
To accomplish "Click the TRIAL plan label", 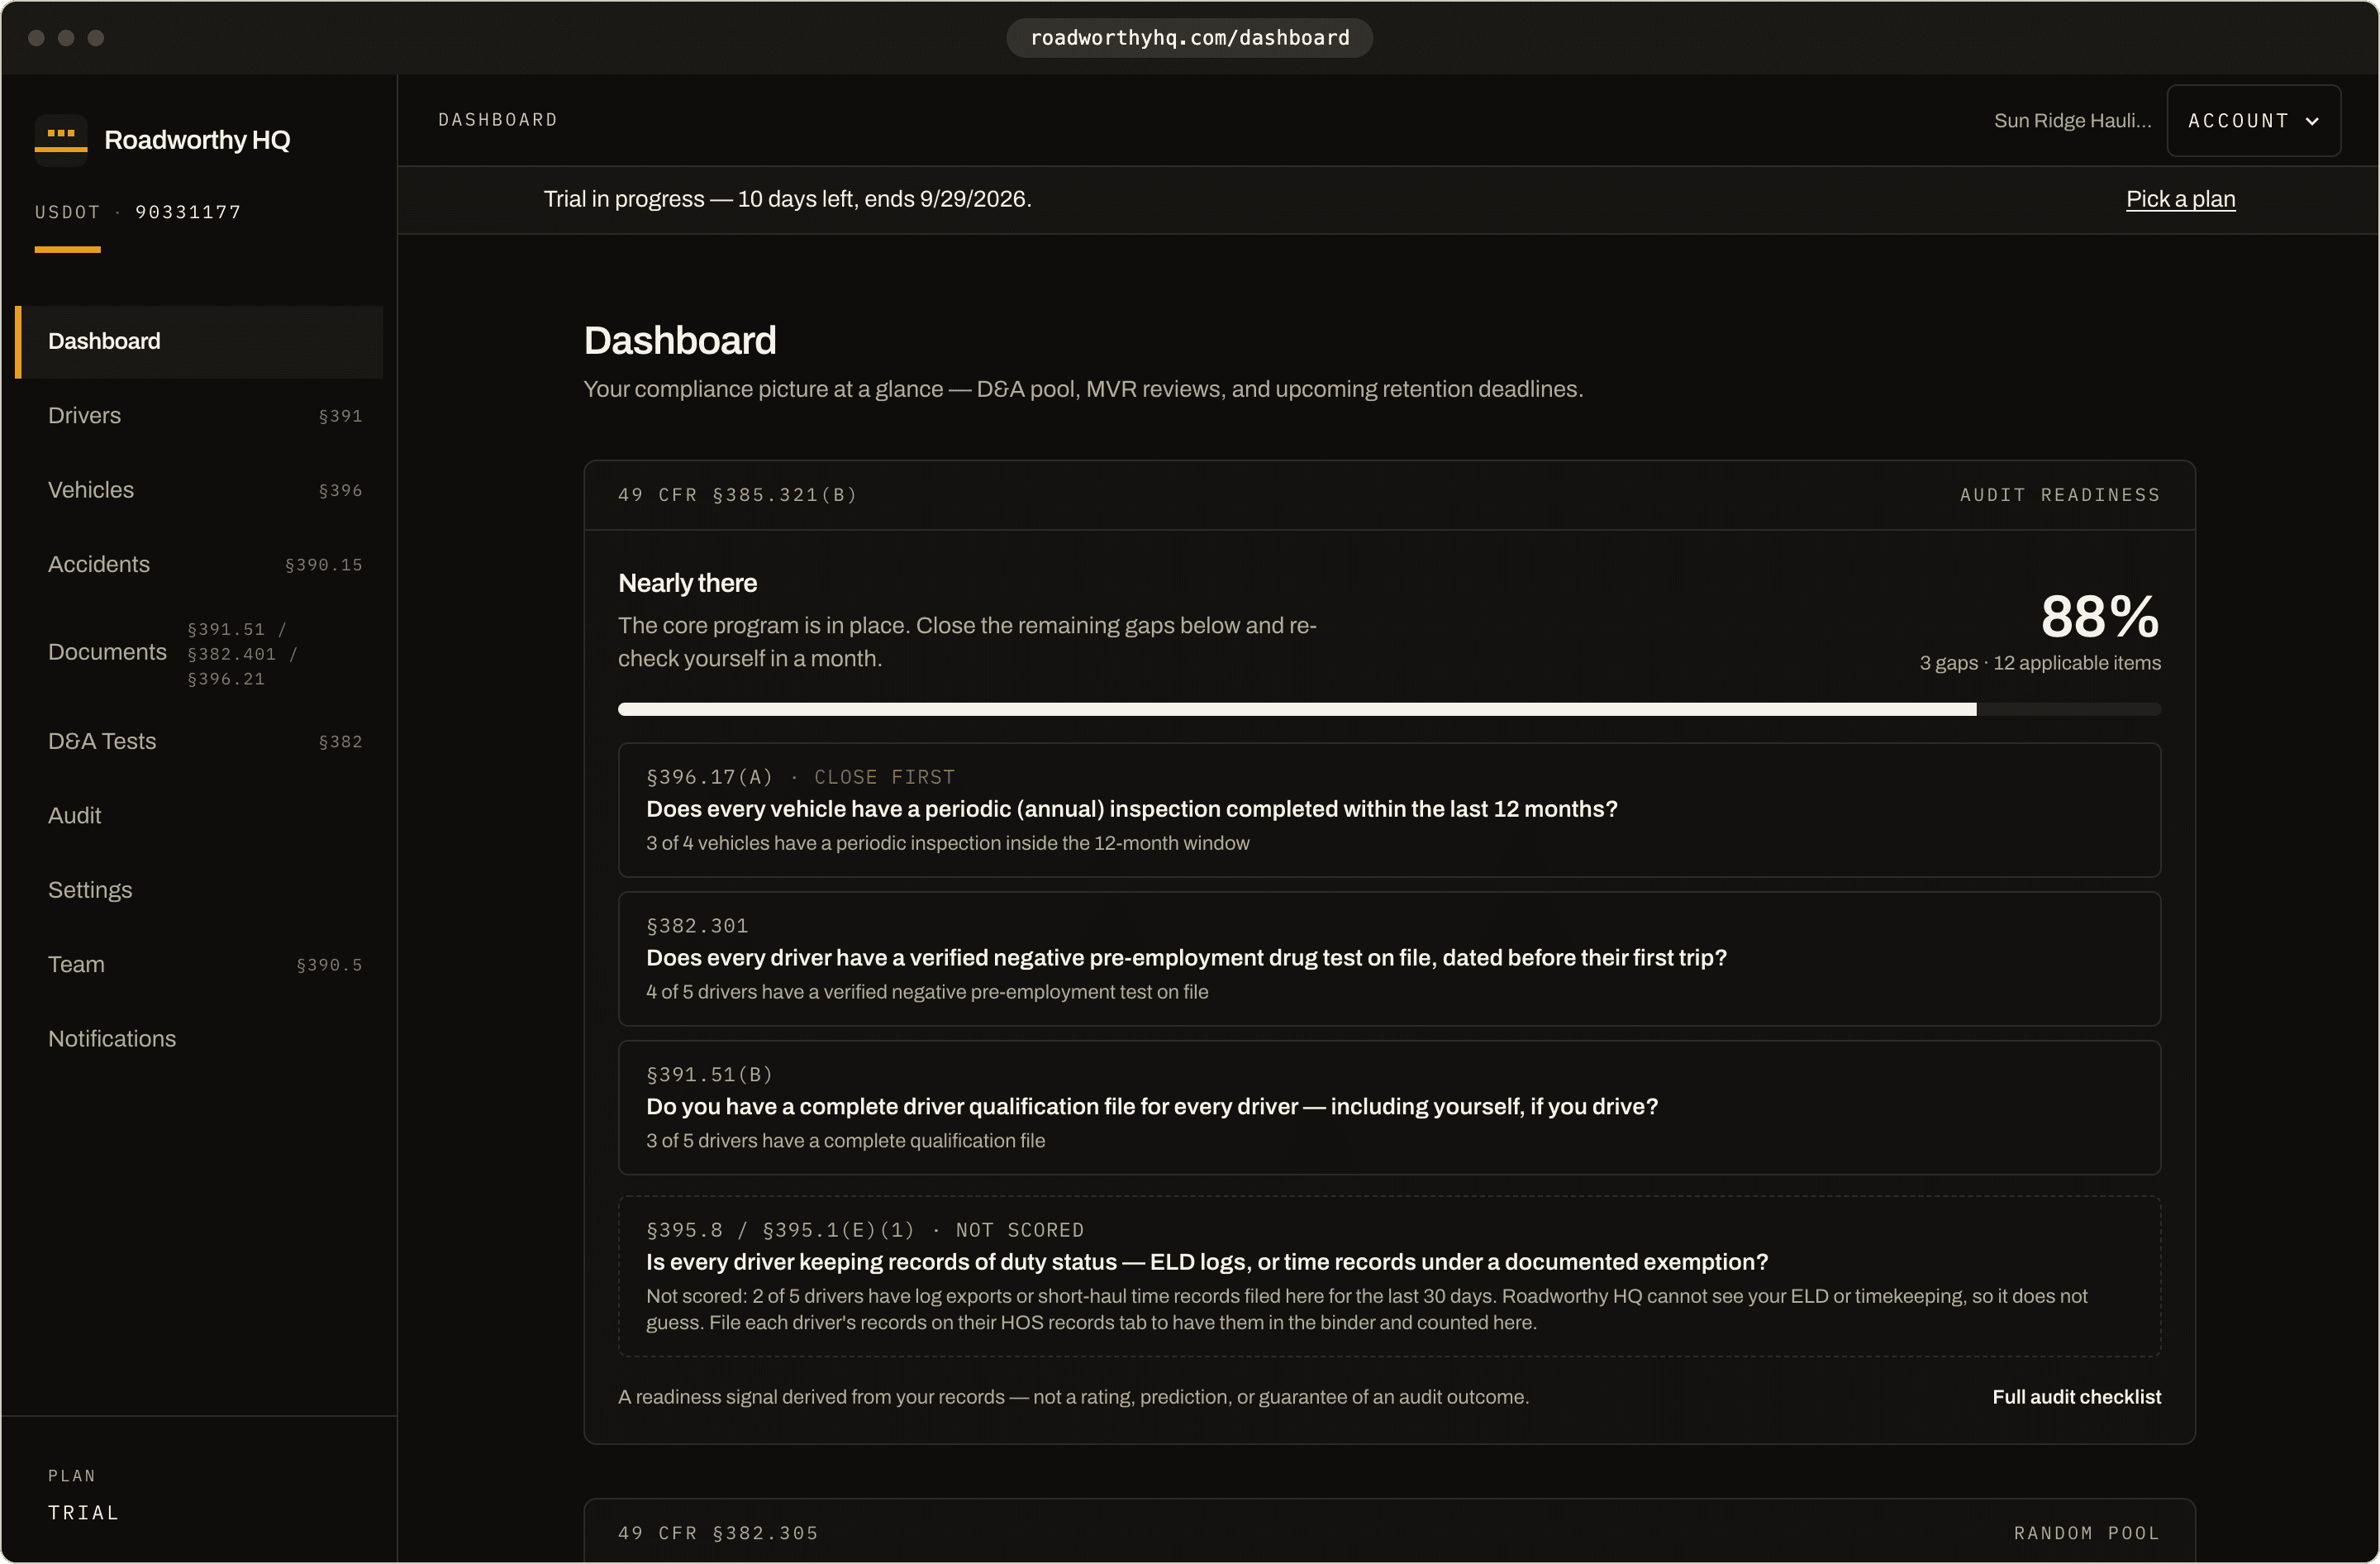I will [84, 1513].
